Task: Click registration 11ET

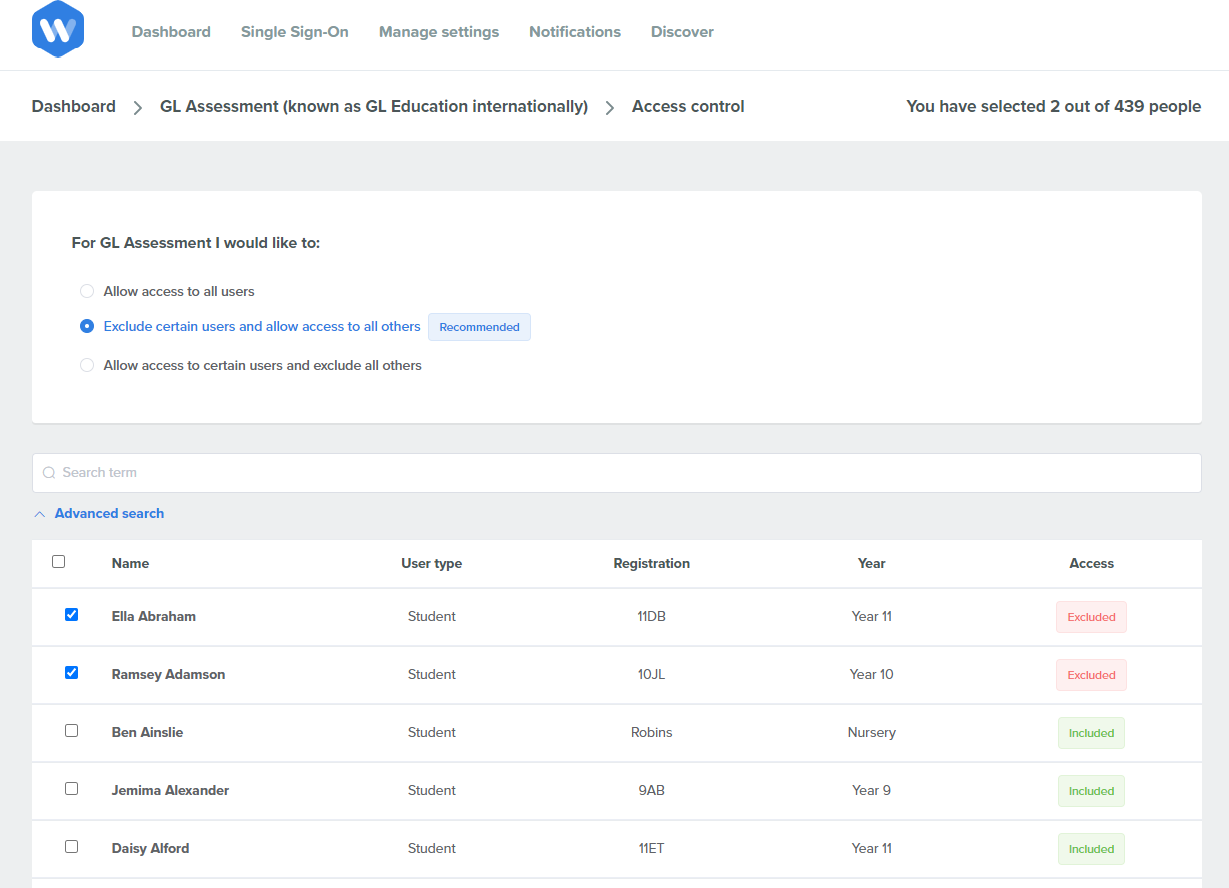Action: click(652, 848)
